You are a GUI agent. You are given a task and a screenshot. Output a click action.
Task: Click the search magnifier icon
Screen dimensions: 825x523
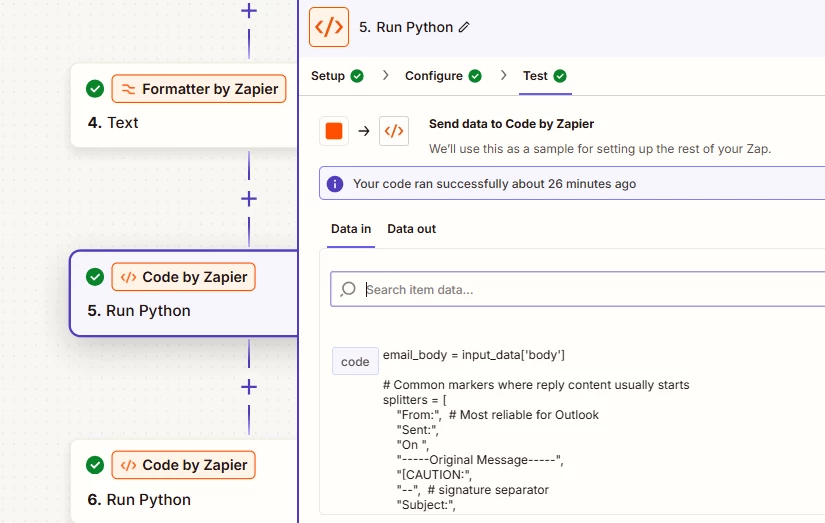tap(348, 290)
